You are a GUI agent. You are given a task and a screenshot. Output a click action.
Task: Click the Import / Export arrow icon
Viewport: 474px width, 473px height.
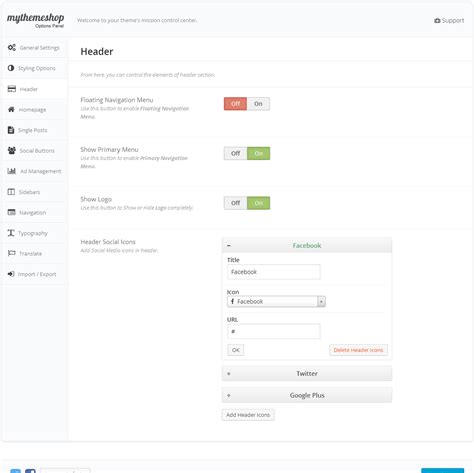click(x=11, y=274)
